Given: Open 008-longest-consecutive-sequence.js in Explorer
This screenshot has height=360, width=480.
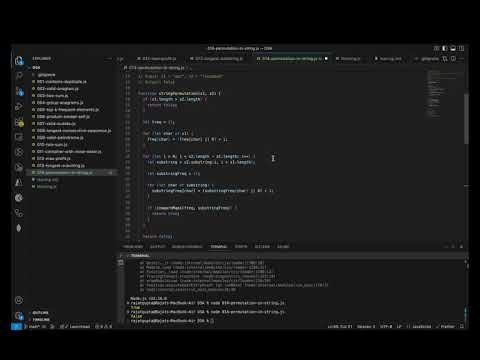Looking at the screenshot, I should pos(72,131).
